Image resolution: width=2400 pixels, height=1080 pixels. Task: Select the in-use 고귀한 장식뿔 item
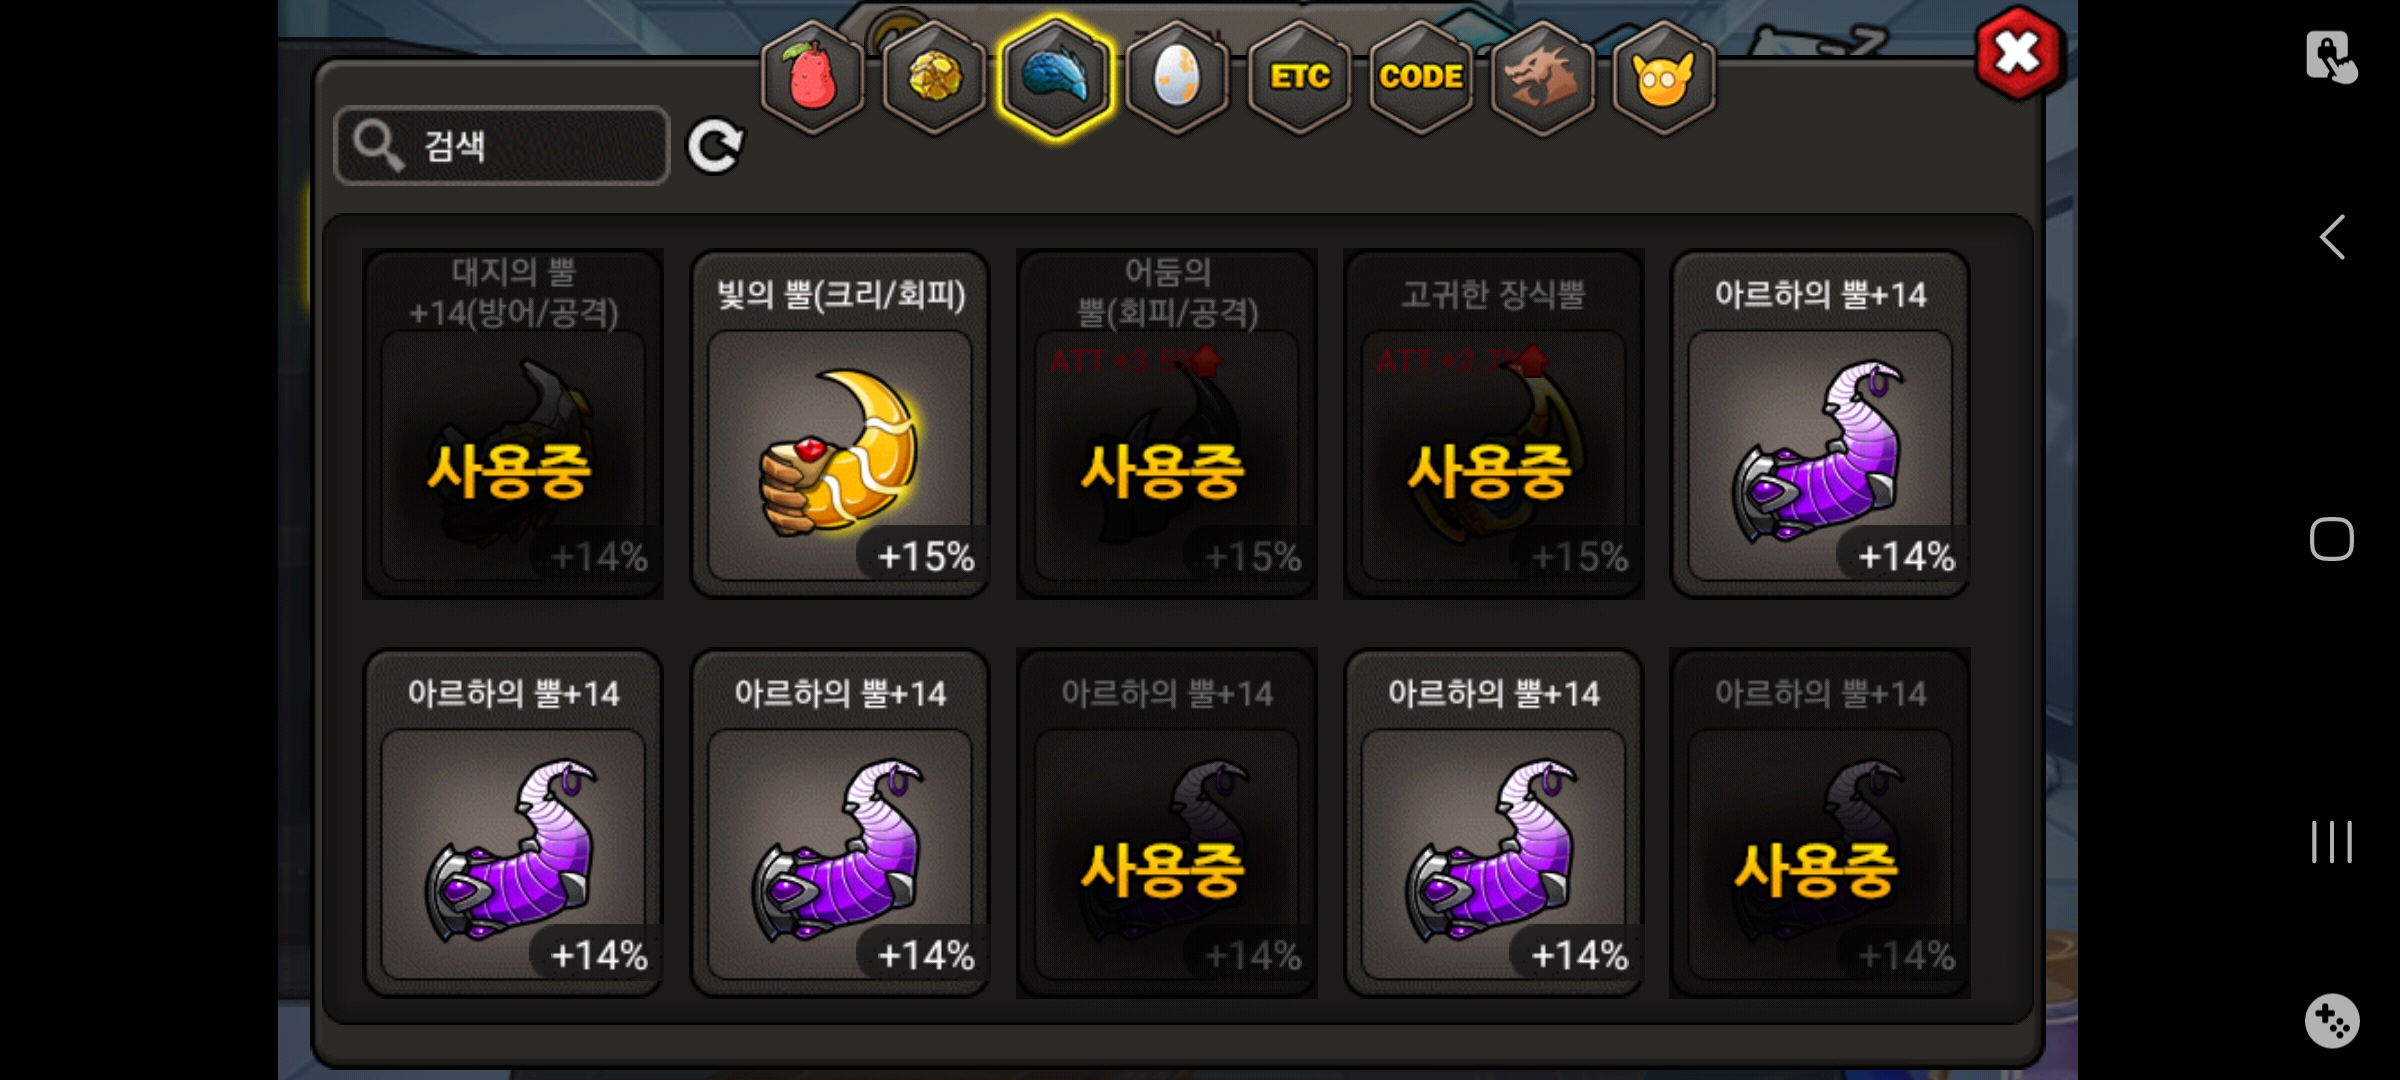click(1494, 424)
